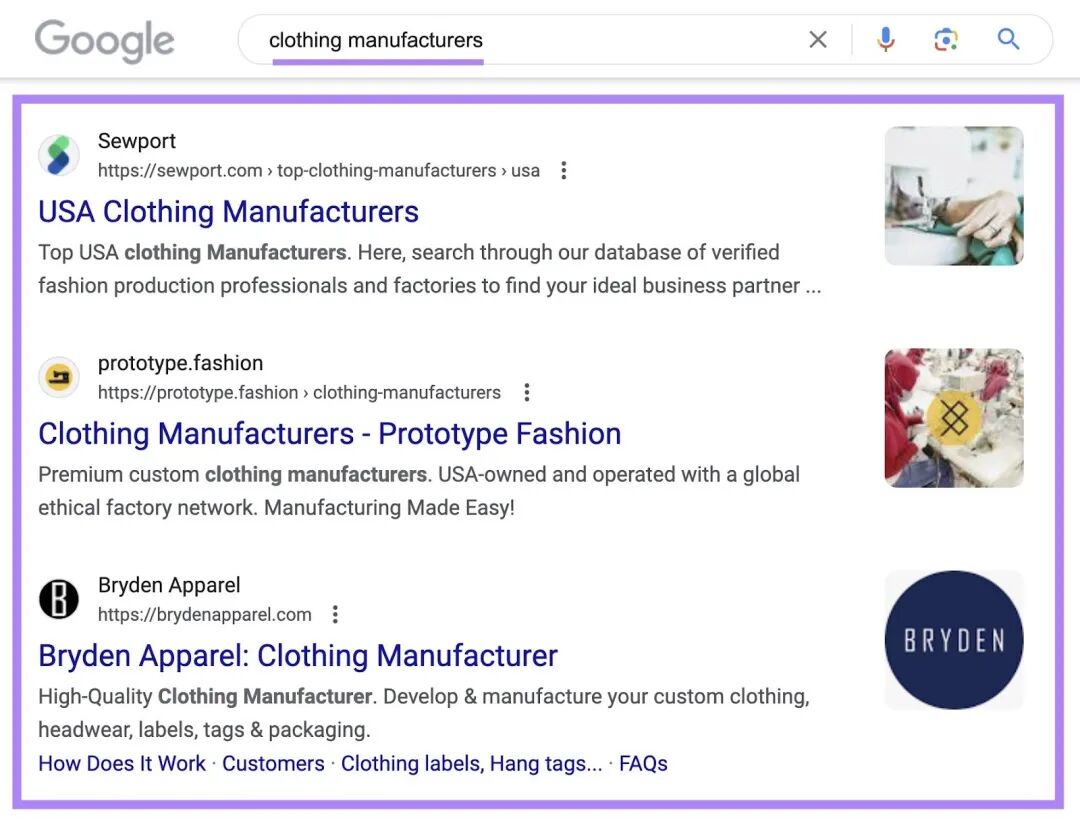
Task: Click the Bryden Apparel favicon
Action: pos(59,599)
